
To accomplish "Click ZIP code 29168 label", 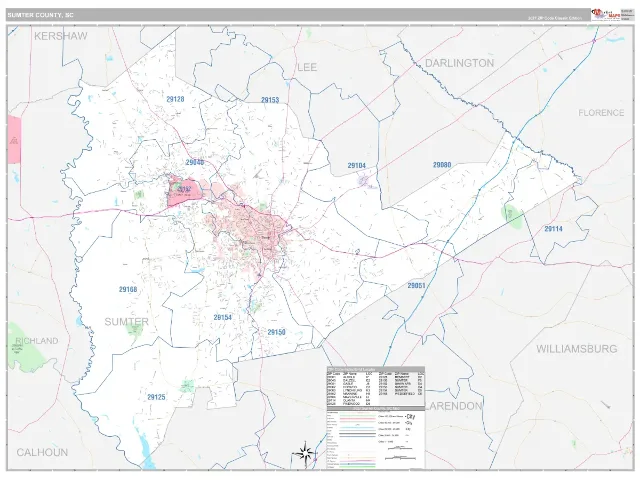I will coord(128,289).
